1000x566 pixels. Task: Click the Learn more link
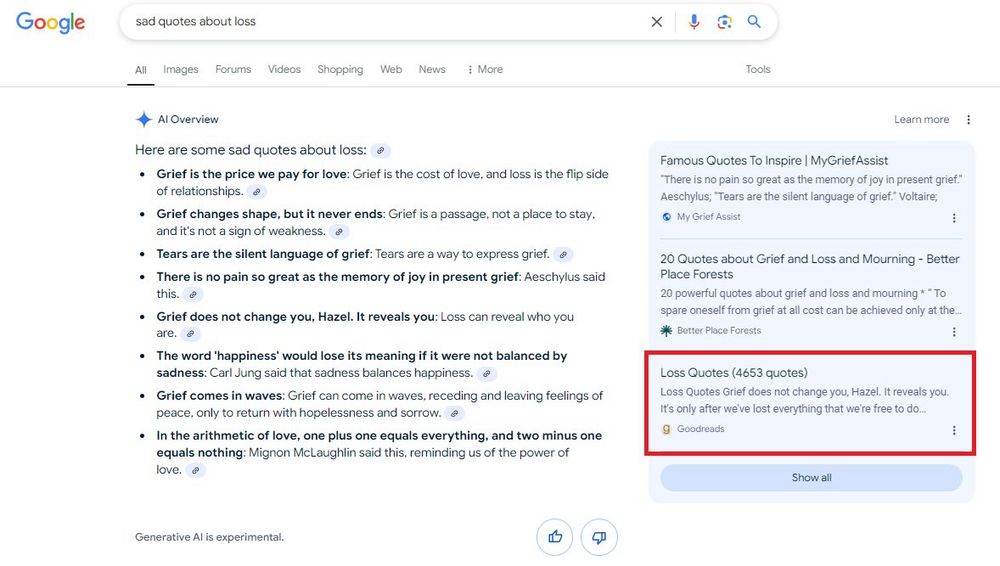pos(921,119)
